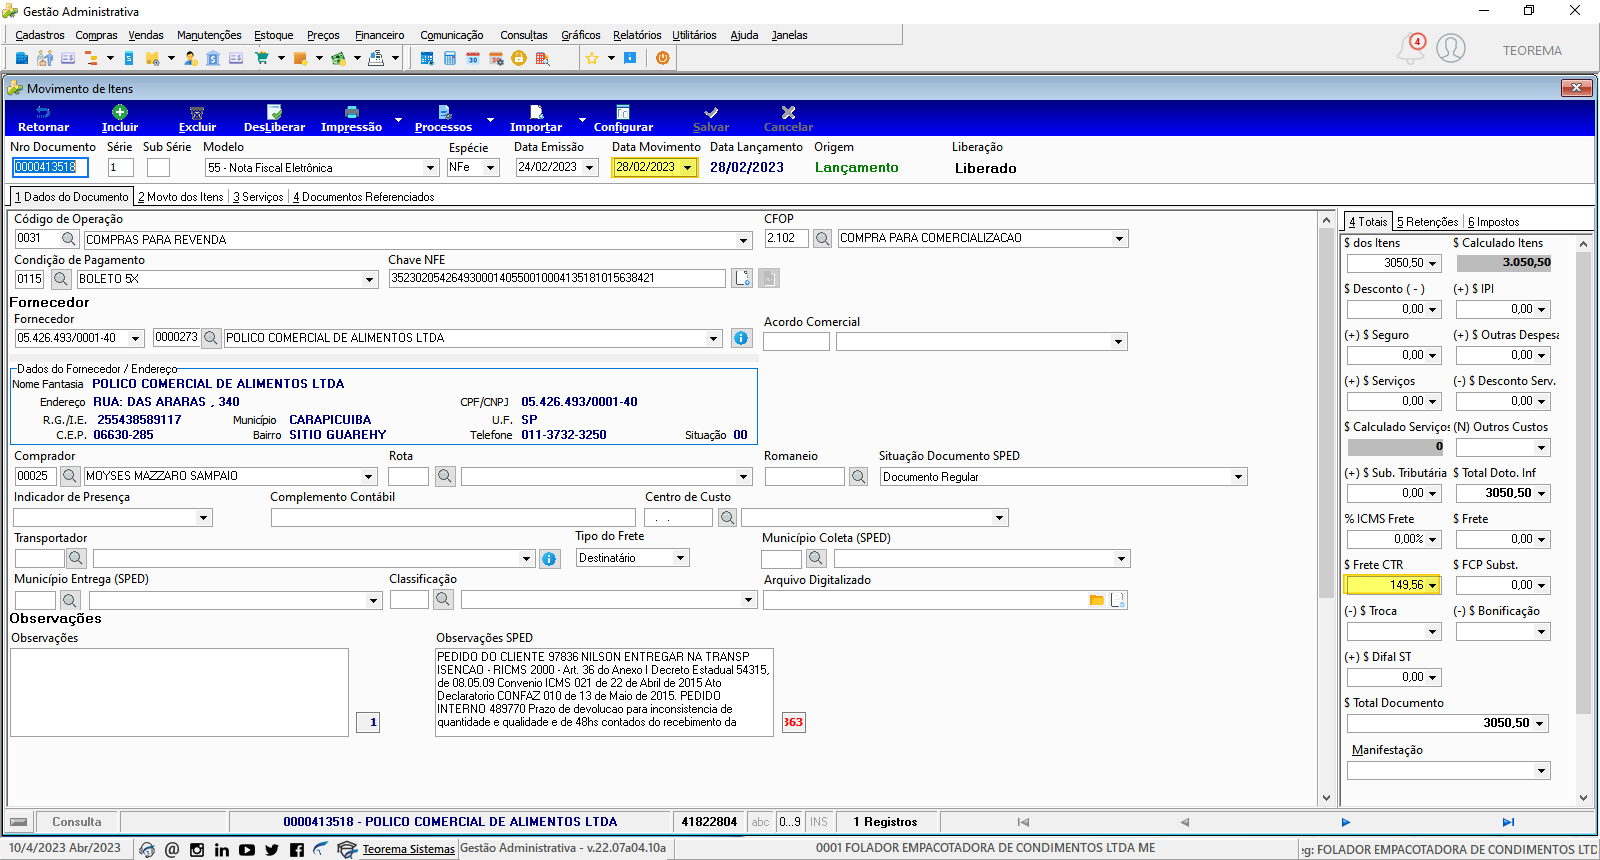The height and width of the screenshot is (860, 1600).
Task: Click the Chave NFE input field
Action: click(557, 278)
